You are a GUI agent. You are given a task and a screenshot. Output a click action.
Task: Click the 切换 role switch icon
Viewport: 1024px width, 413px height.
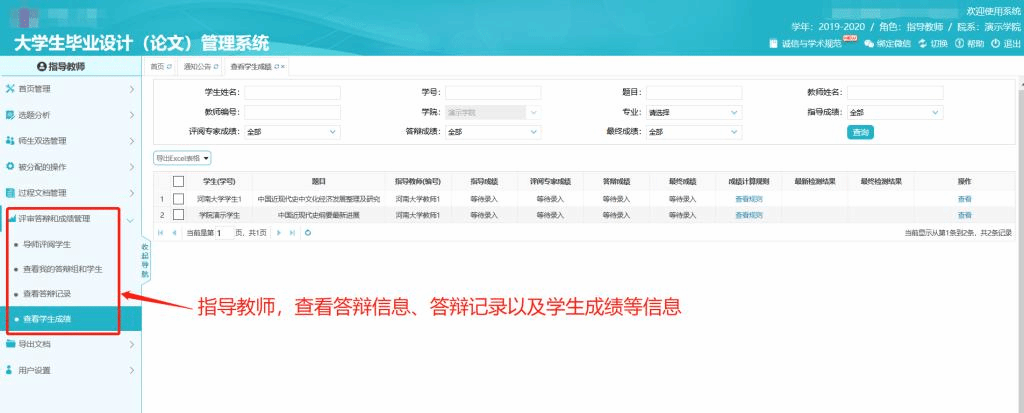click(x=920, y=44)
